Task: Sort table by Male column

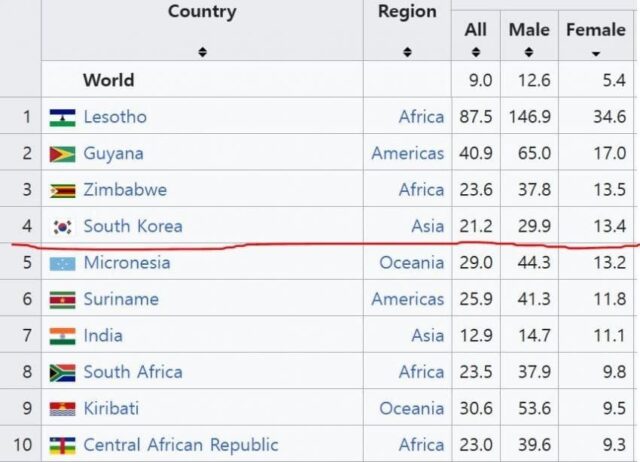Action: point(529,52)
